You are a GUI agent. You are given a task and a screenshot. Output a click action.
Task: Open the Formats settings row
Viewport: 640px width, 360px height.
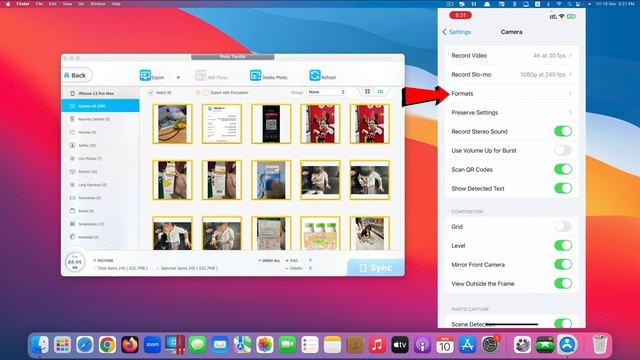pyautogui.click(x=511, y=93)
